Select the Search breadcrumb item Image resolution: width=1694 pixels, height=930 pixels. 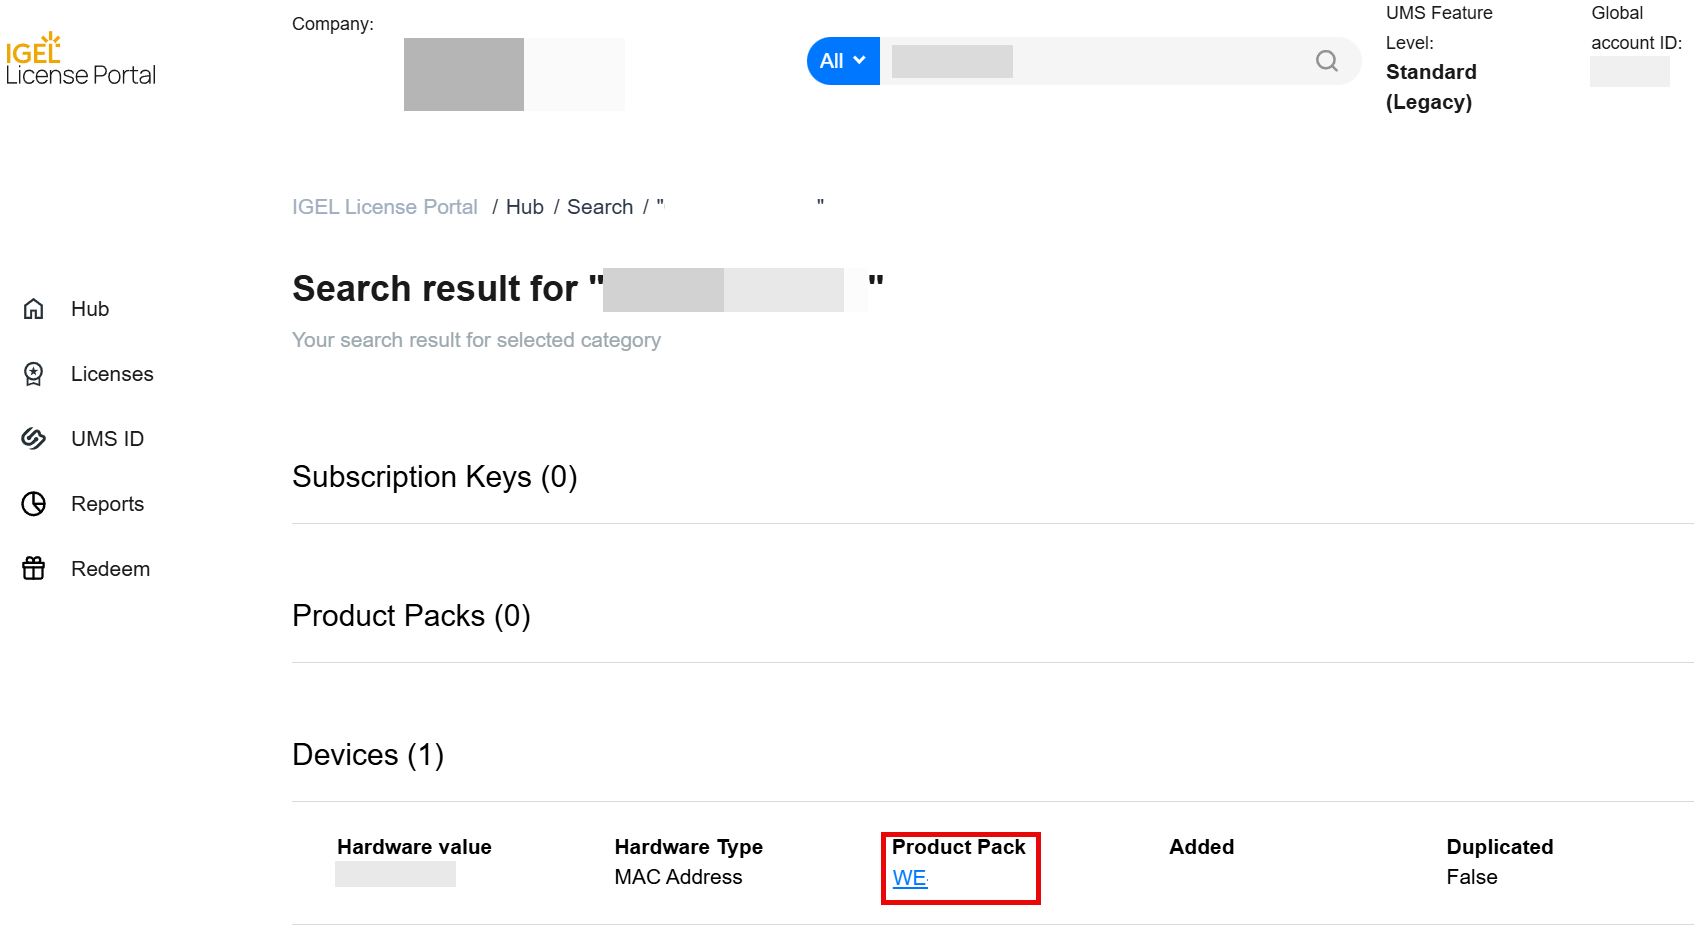click(x=600, y=207)
